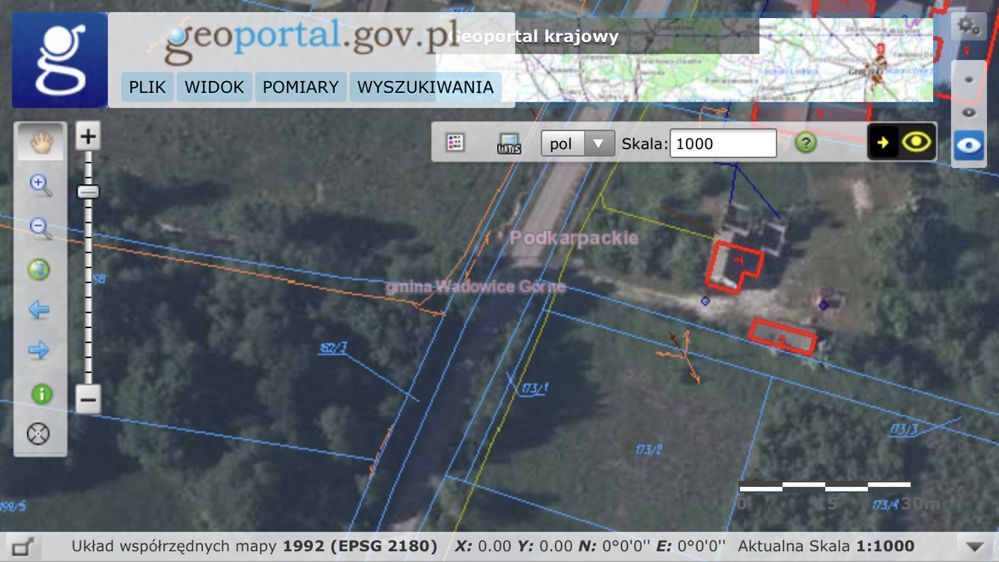Select the pan hand tool
The height and width of the screenshot is (562, 999).
point(40,142)
